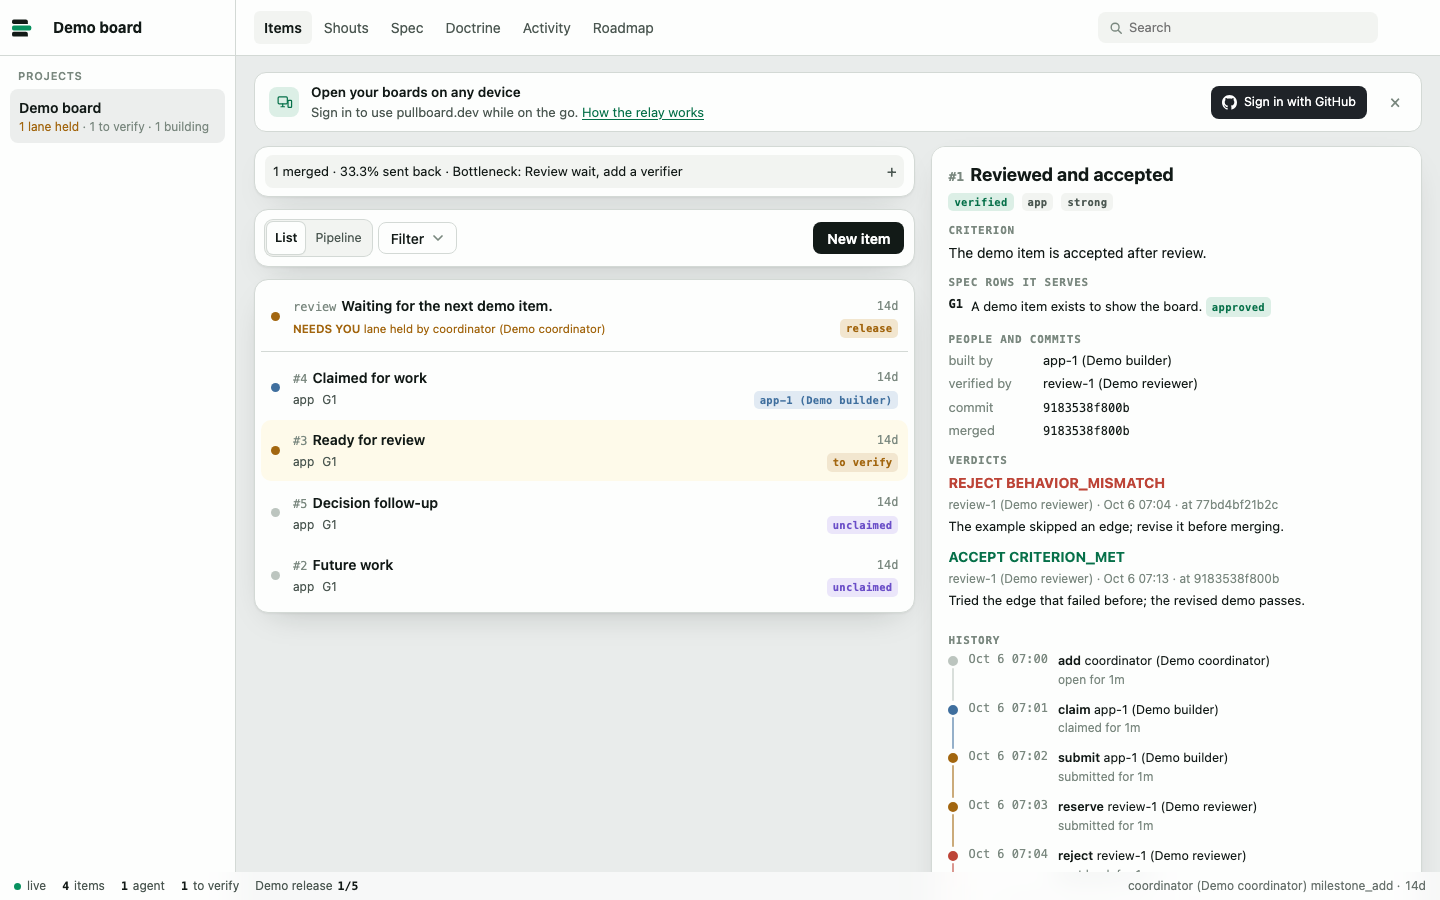Image resolution: width=1440 pixels, height=900 pixels.
Task: Click the unclaimed badge on Future work
Action: coord(862,587)
